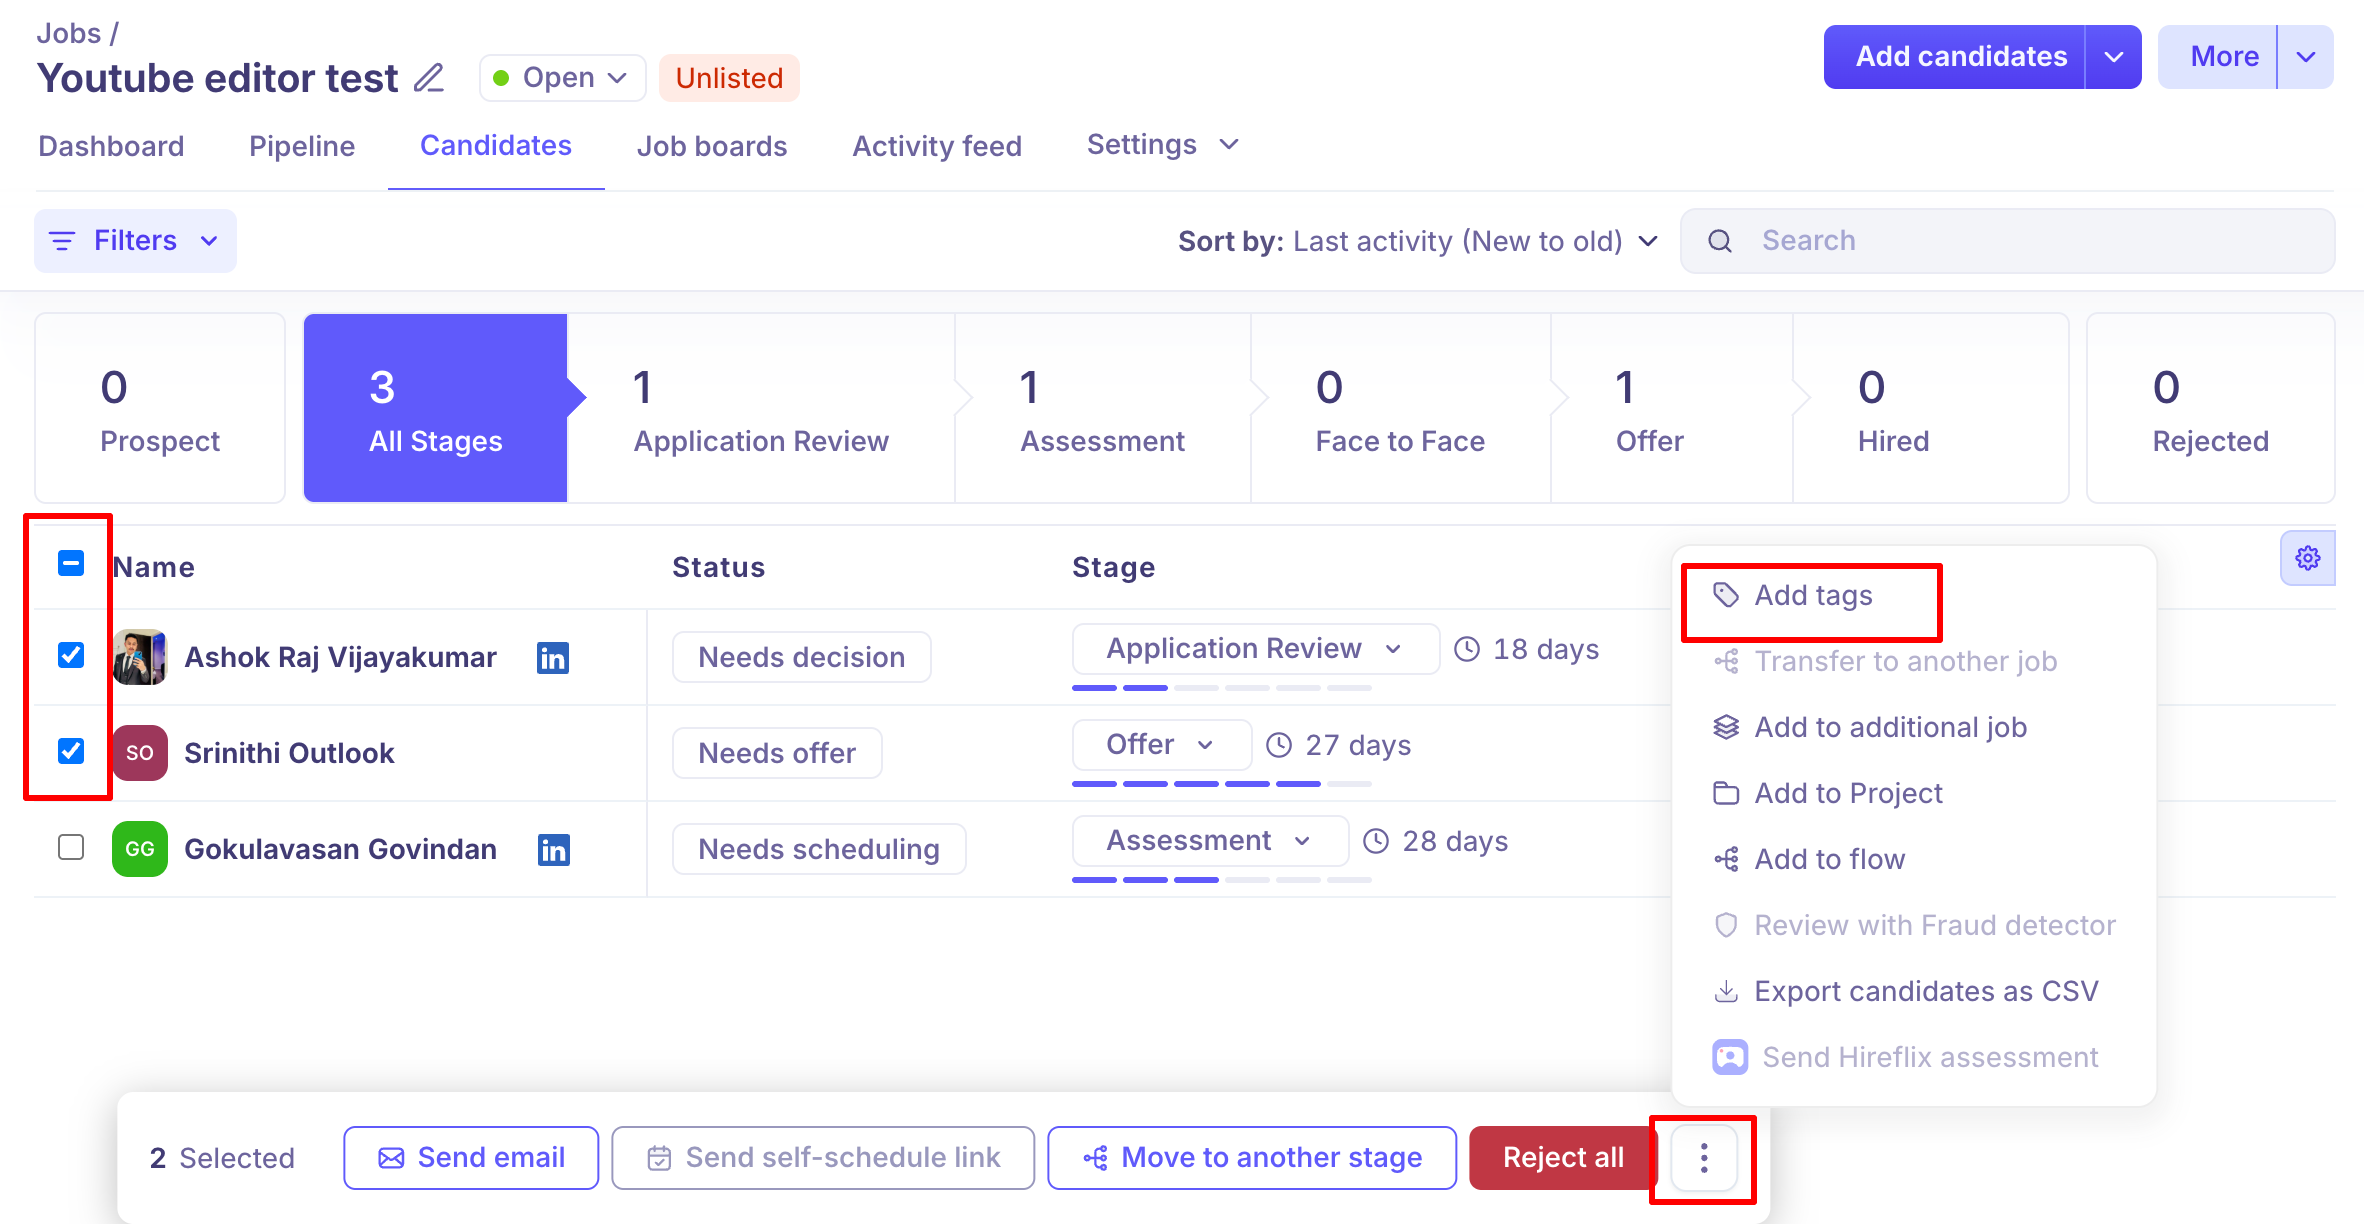2364x1224 pixels.
Task: Click the Needs decision status badge
Action: click(x=802, y=657)
